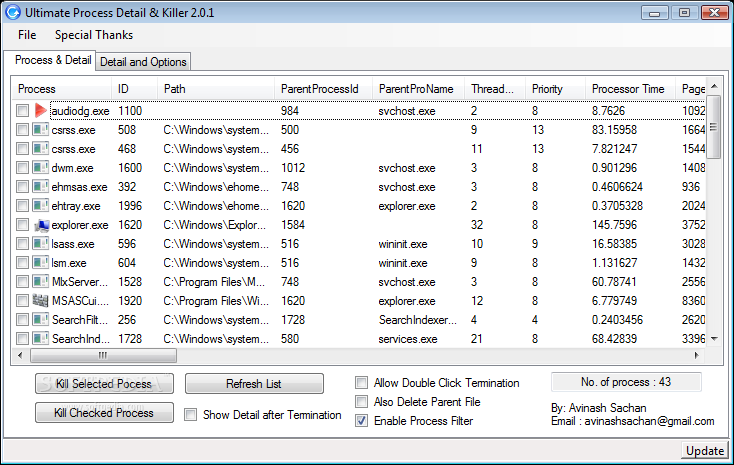The image size is (734, 465).
Task: Click the horizontal scrollbar thumb
Action: (x=103, y=355)
